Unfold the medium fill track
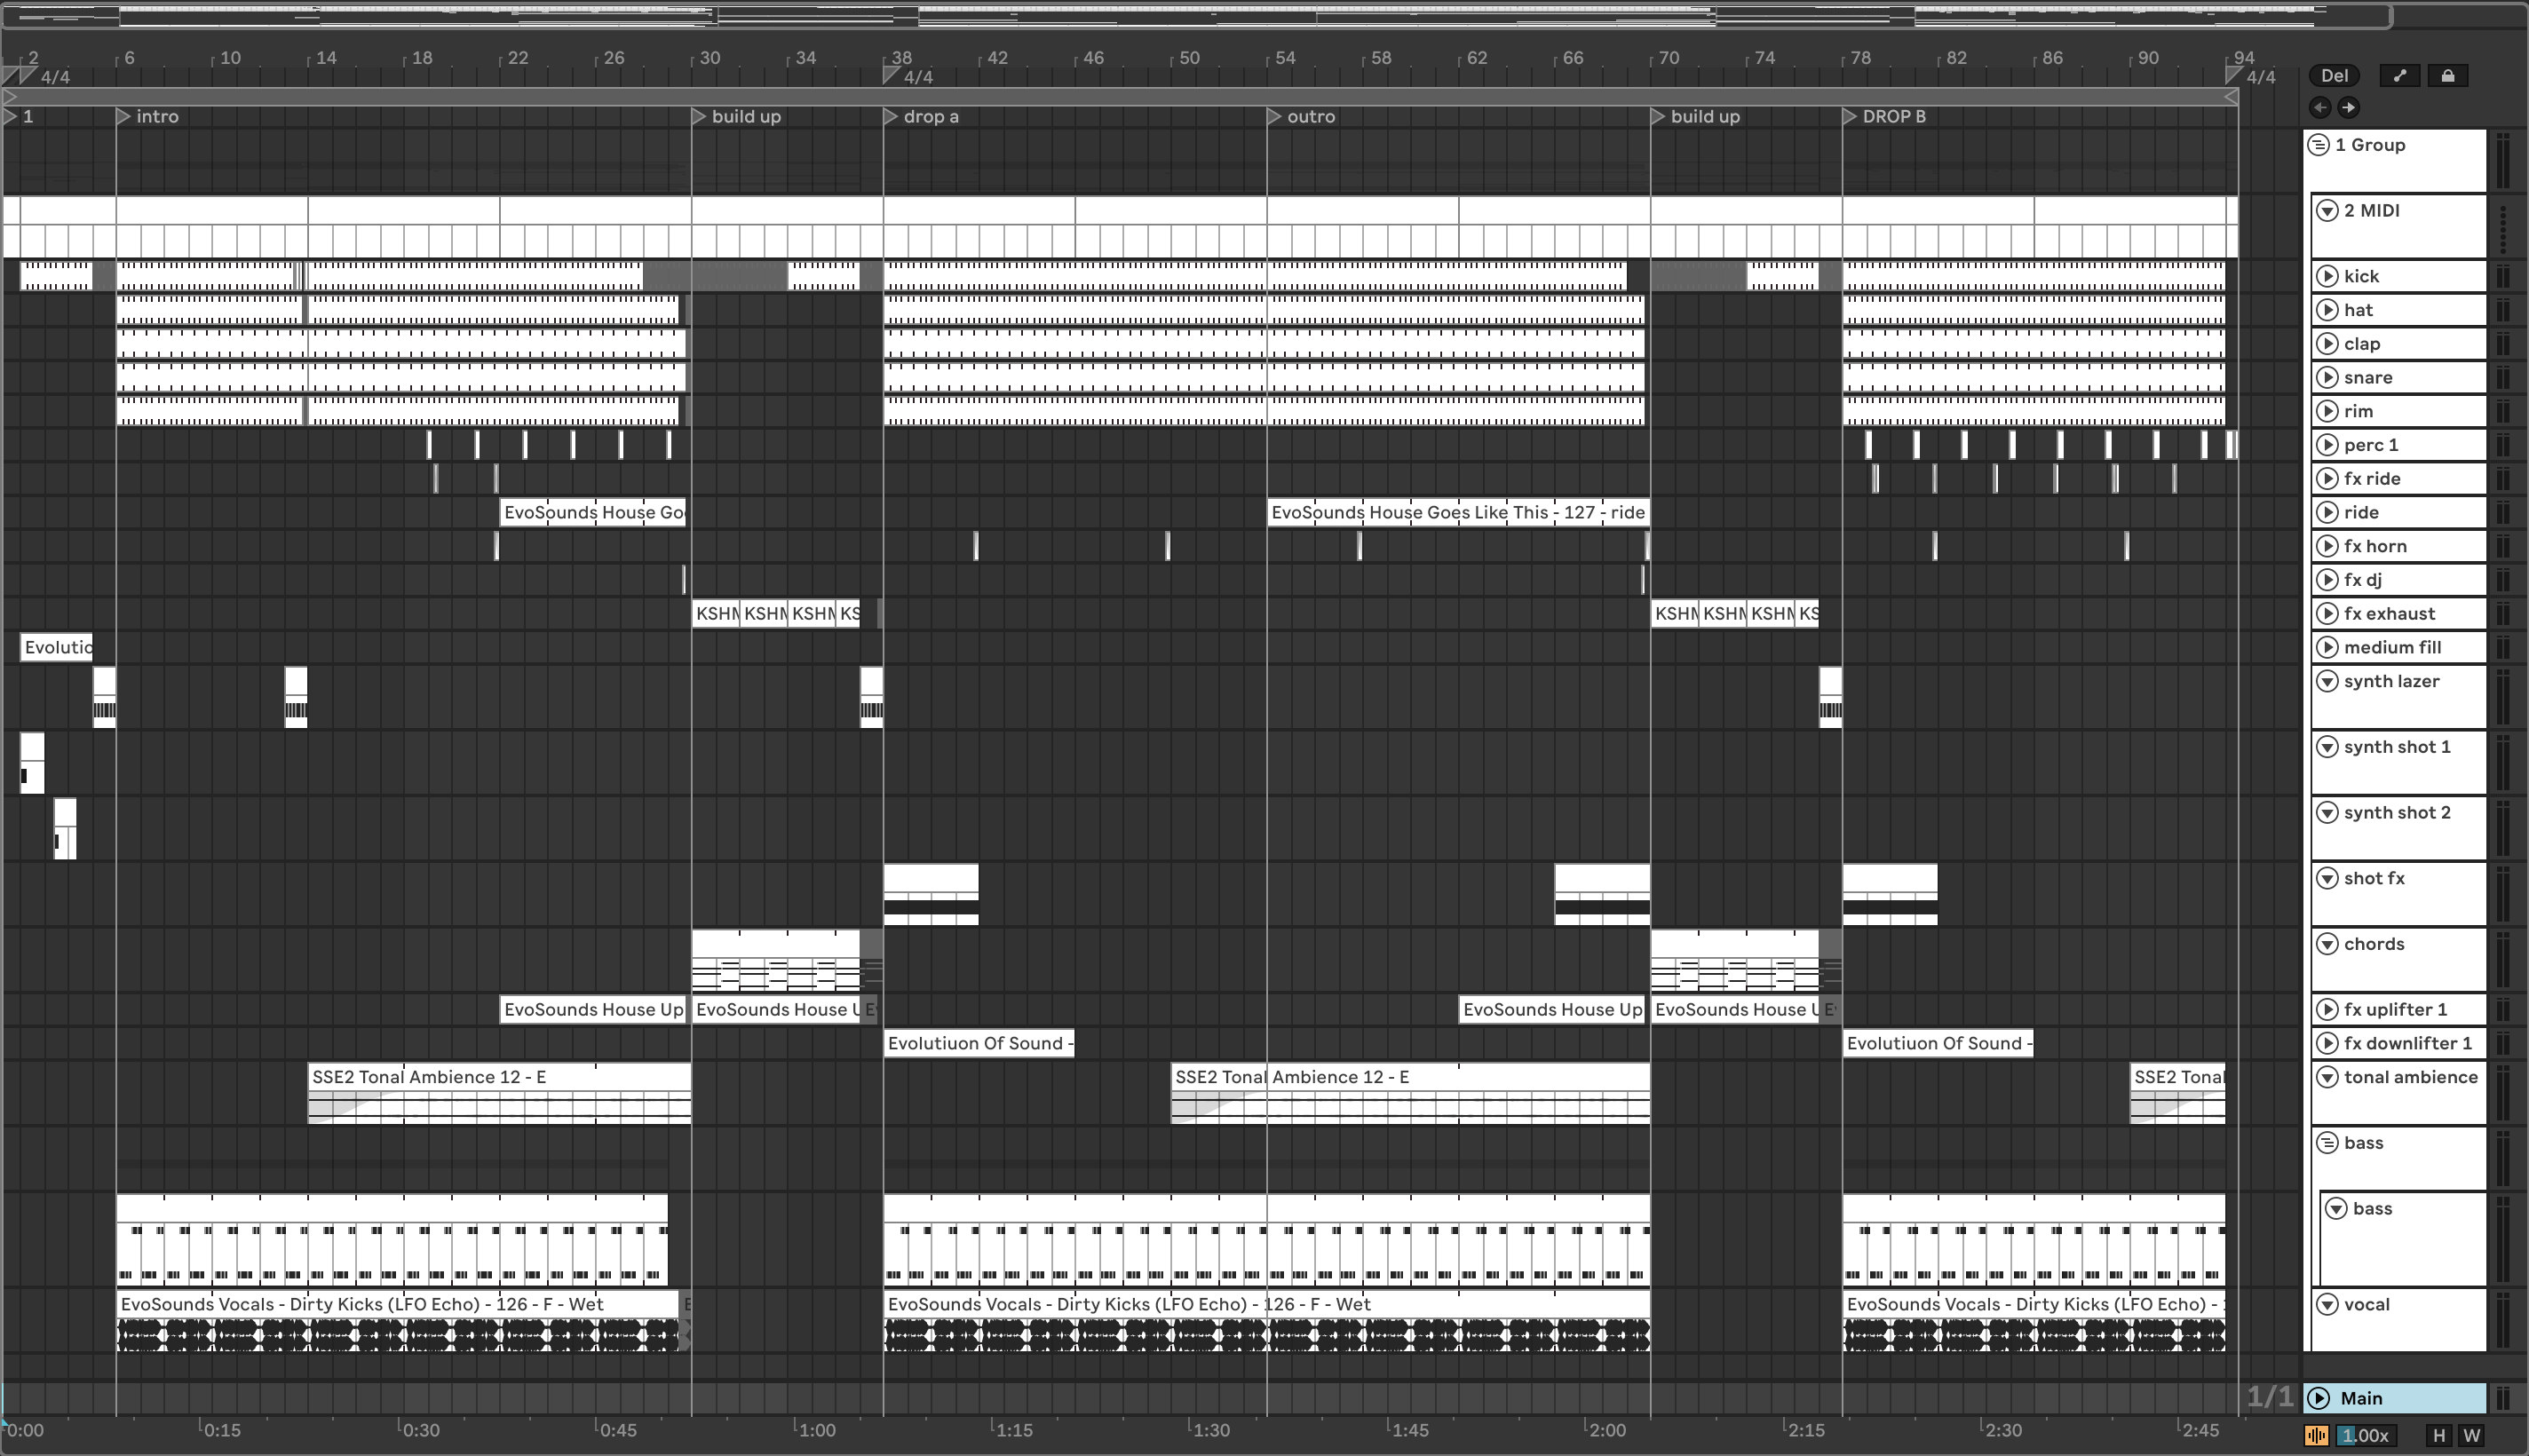Image resolution: width=2529 pixels, height=1456 pixels. [x=2327, y=648]
